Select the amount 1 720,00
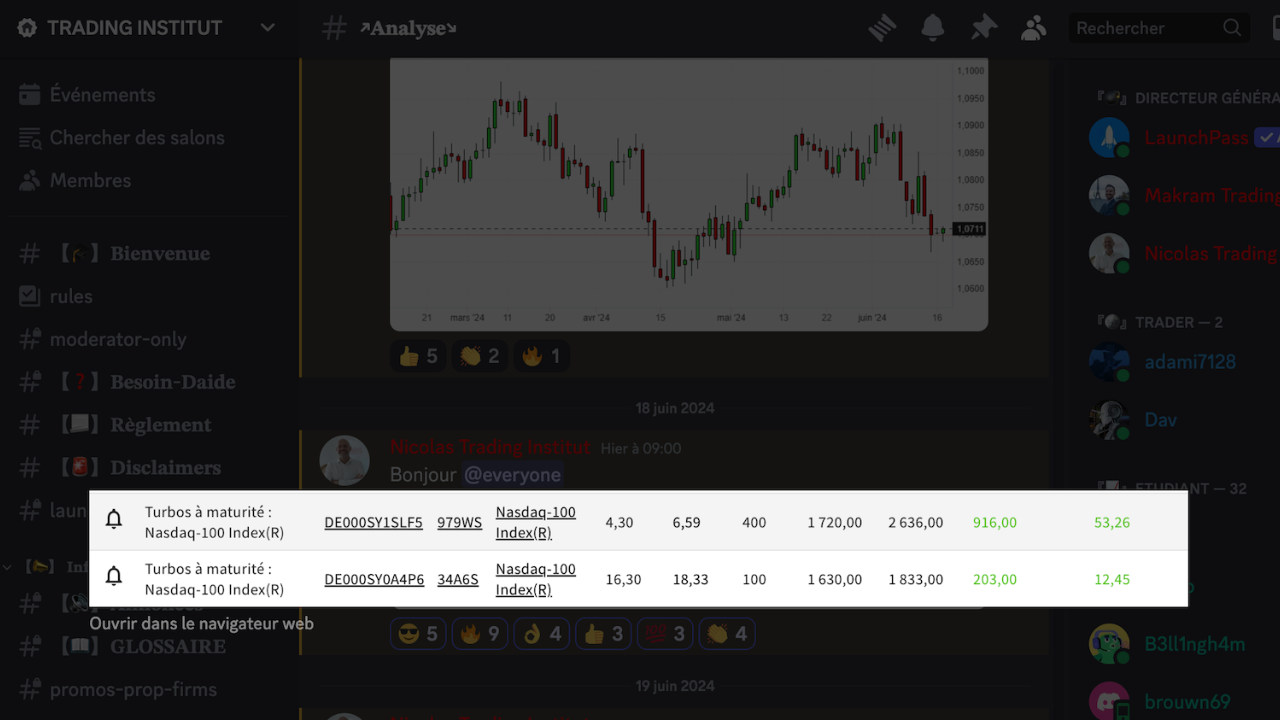The height and width of the screenshot is (720, 1280). 835,523
